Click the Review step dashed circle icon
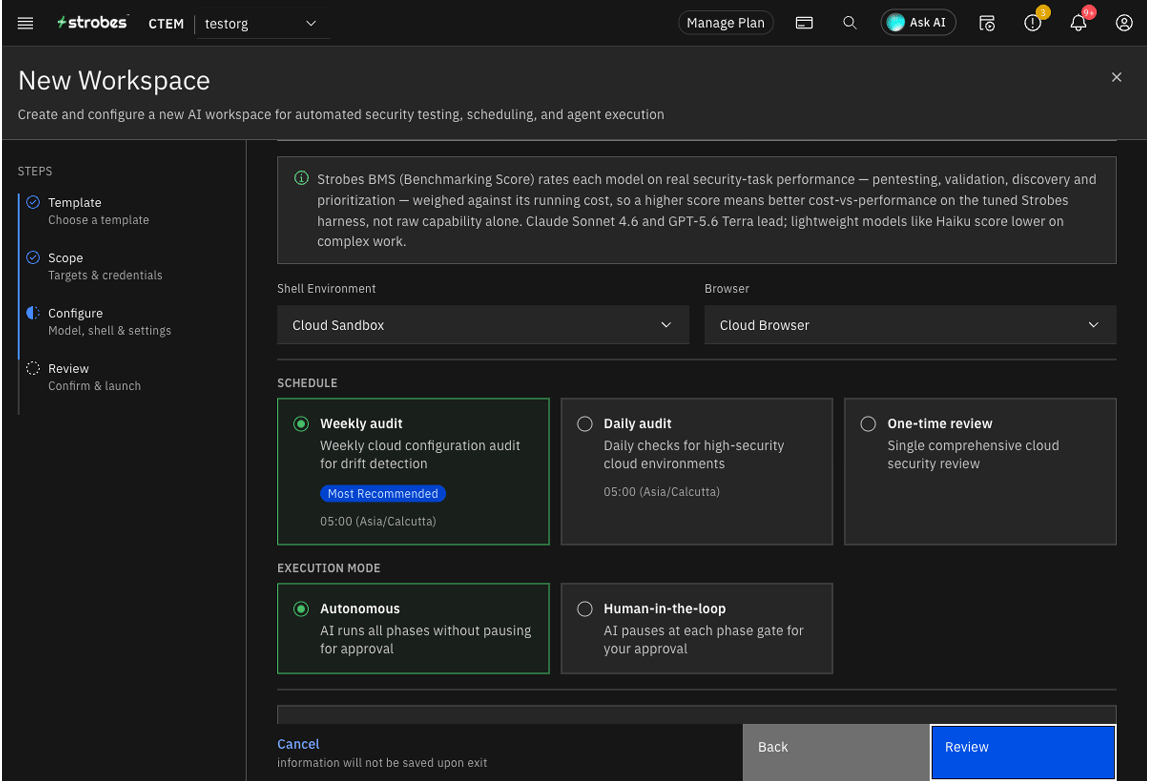Screen dimensions: 1150x781 33,368
